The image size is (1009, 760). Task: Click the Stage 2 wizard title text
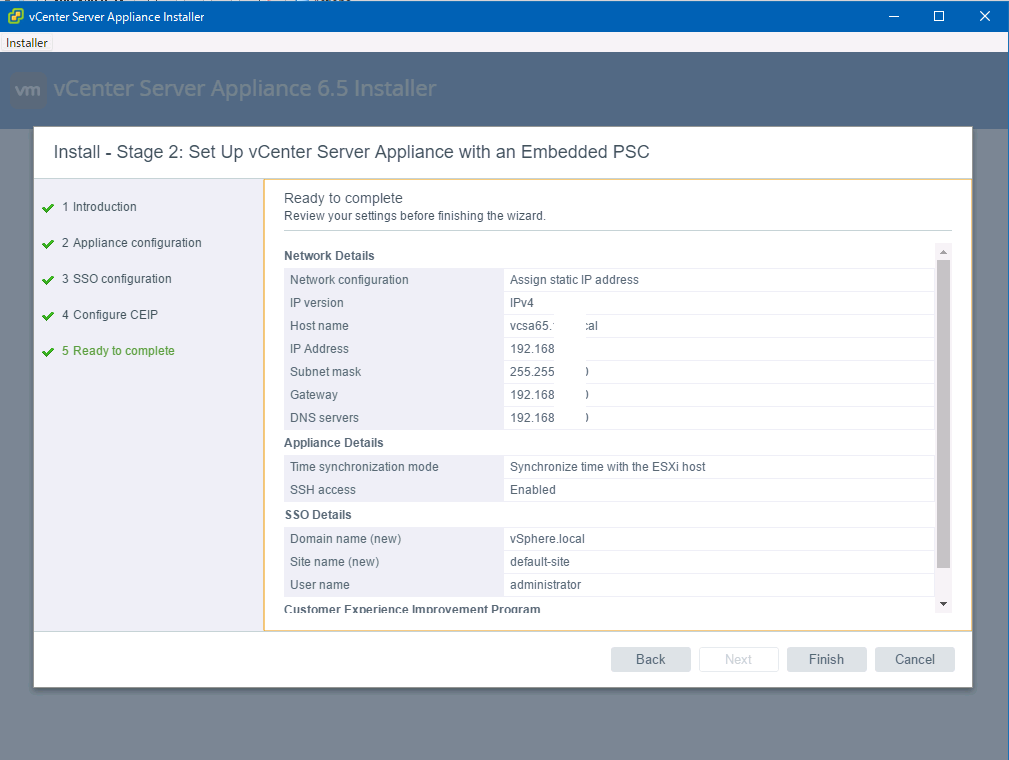pos(351,152)
